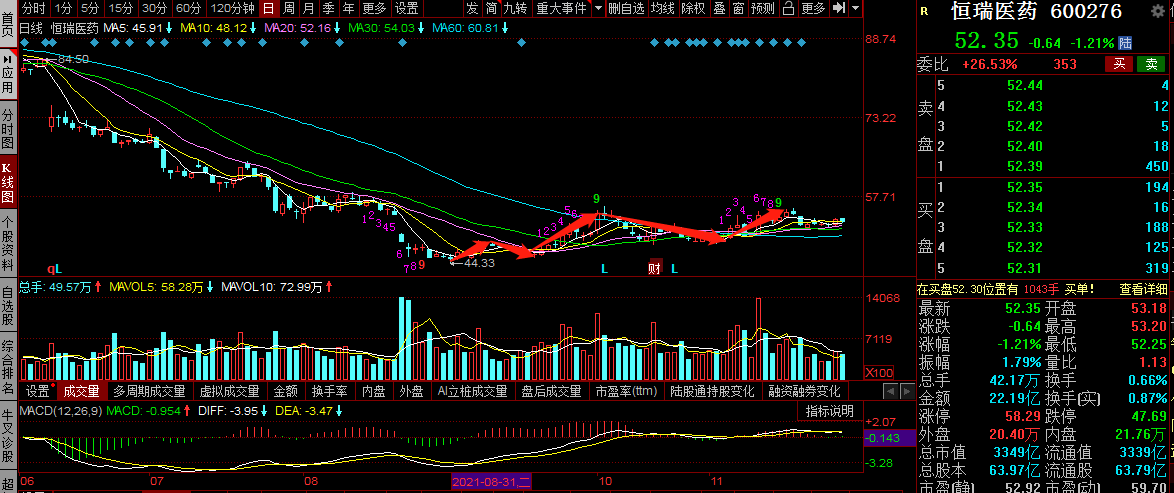Viewport: 1174px width, 493px height.
Task: Select the 60分 period
Action: (x=188, y=8)
